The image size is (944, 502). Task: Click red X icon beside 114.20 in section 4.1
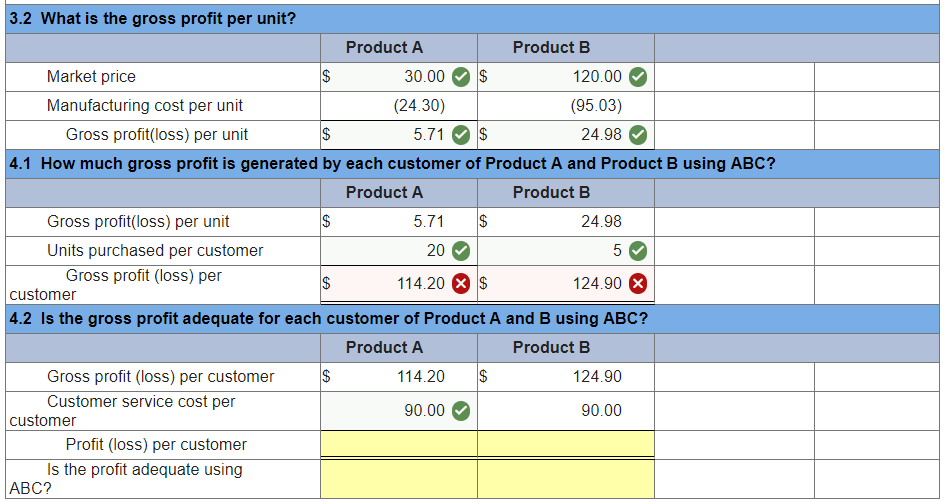[x=461, y=284]
